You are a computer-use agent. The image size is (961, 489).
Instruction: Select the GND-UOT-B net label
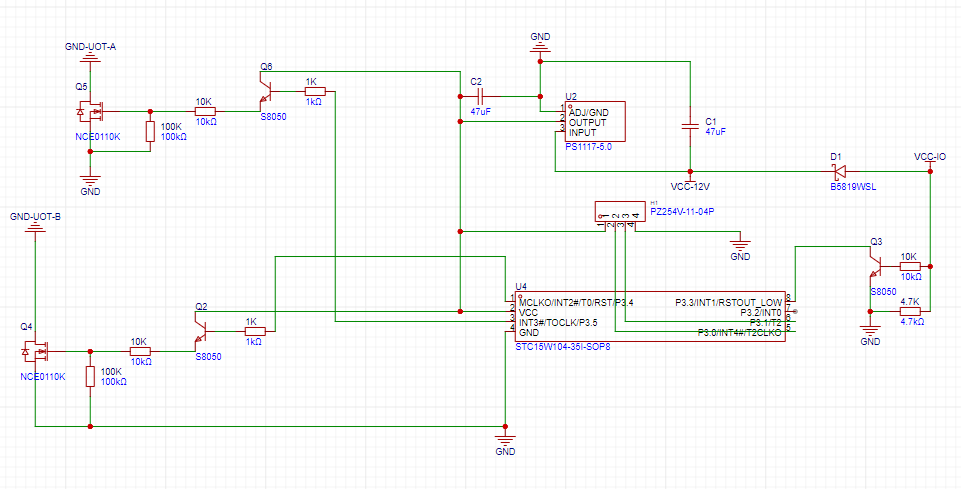pyautogui.click(x=36, y=217)
